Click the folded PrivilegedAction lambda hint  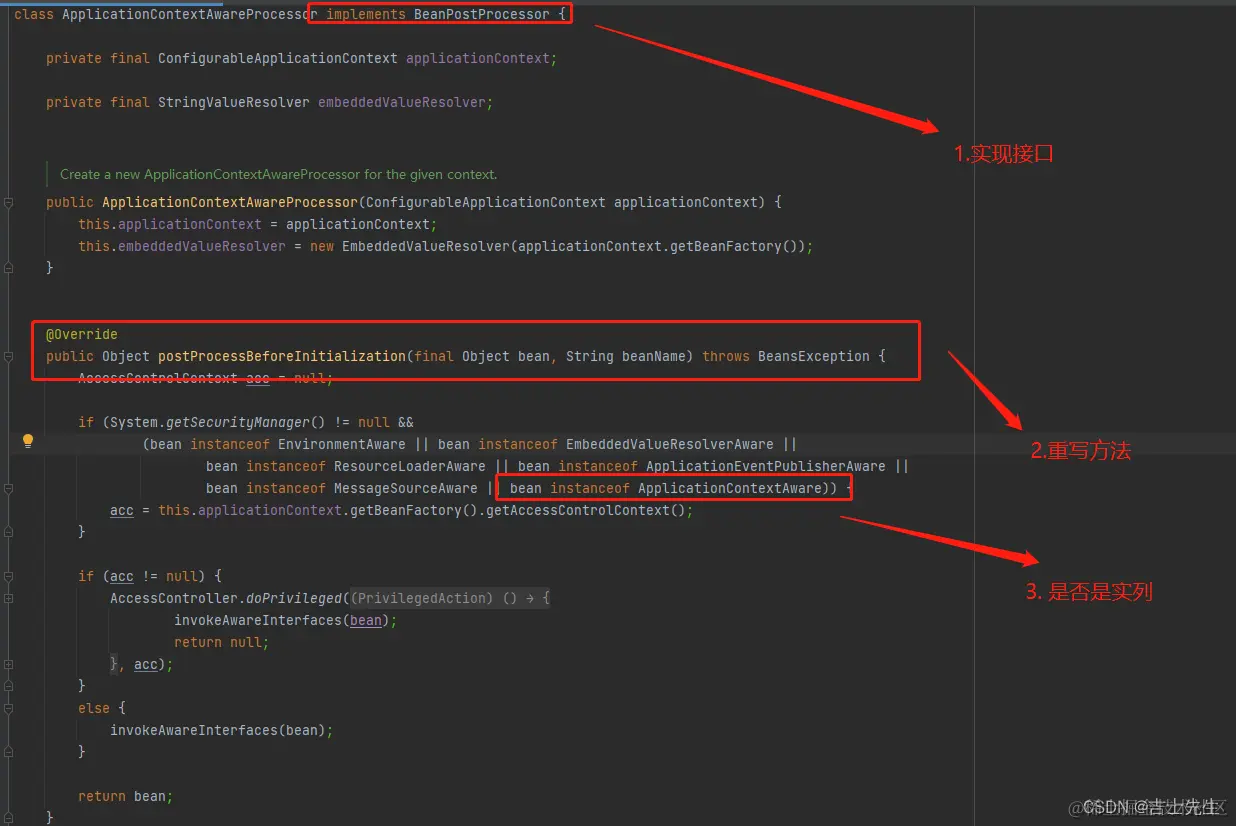pyautogui.click(x=449, y=598)
